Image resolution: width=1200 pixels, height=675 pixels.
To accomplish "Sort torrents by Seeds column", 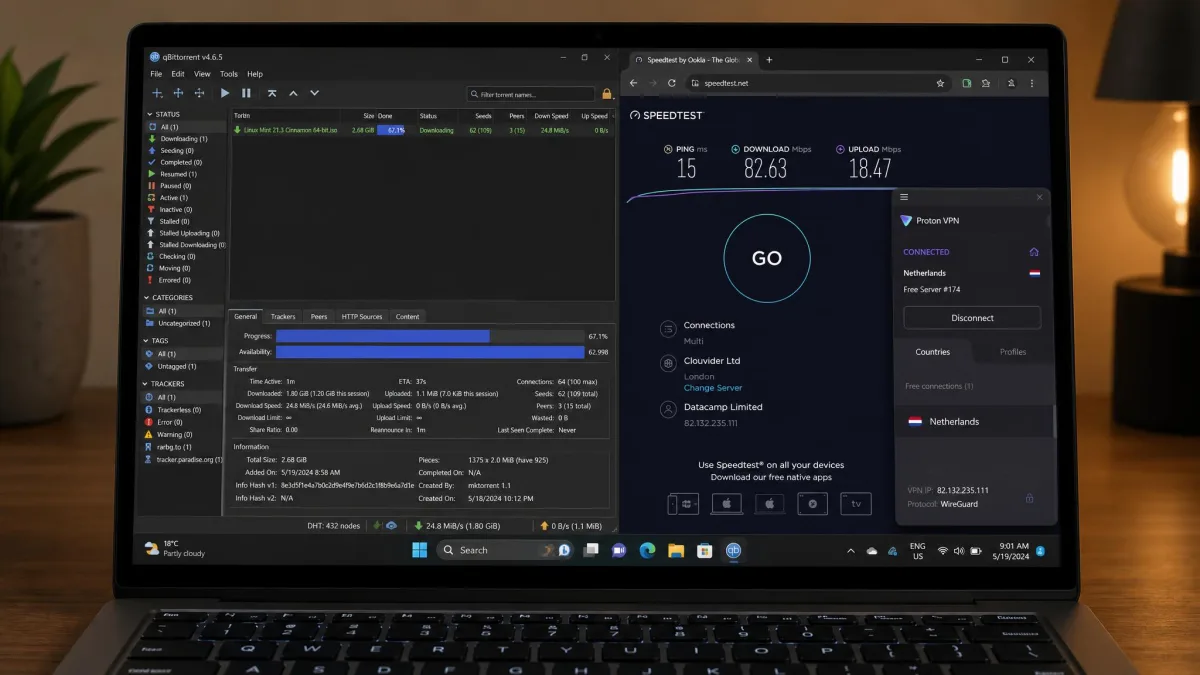I will click(x=483, y=116).
